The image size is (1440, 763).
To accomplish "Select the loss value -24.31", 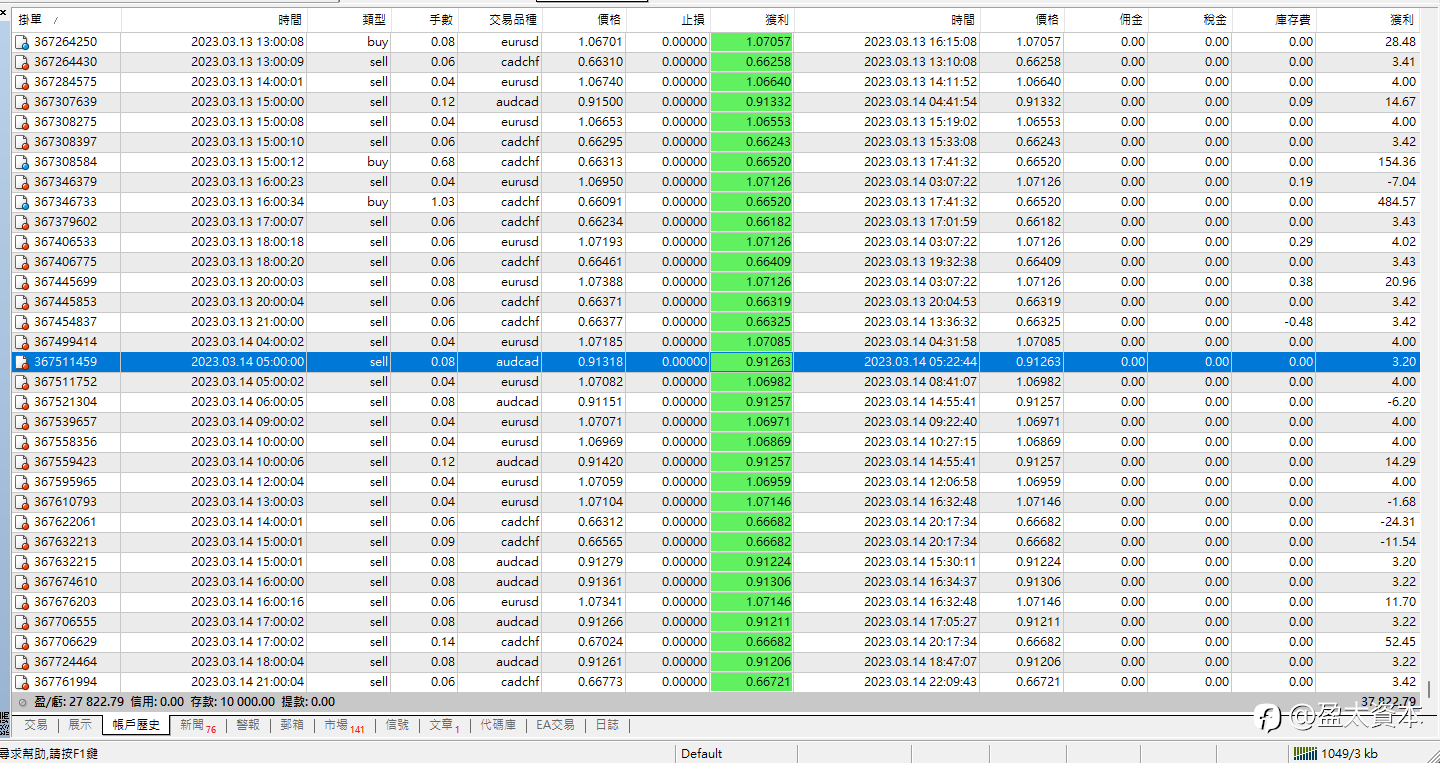I will tap(1397, 522).
